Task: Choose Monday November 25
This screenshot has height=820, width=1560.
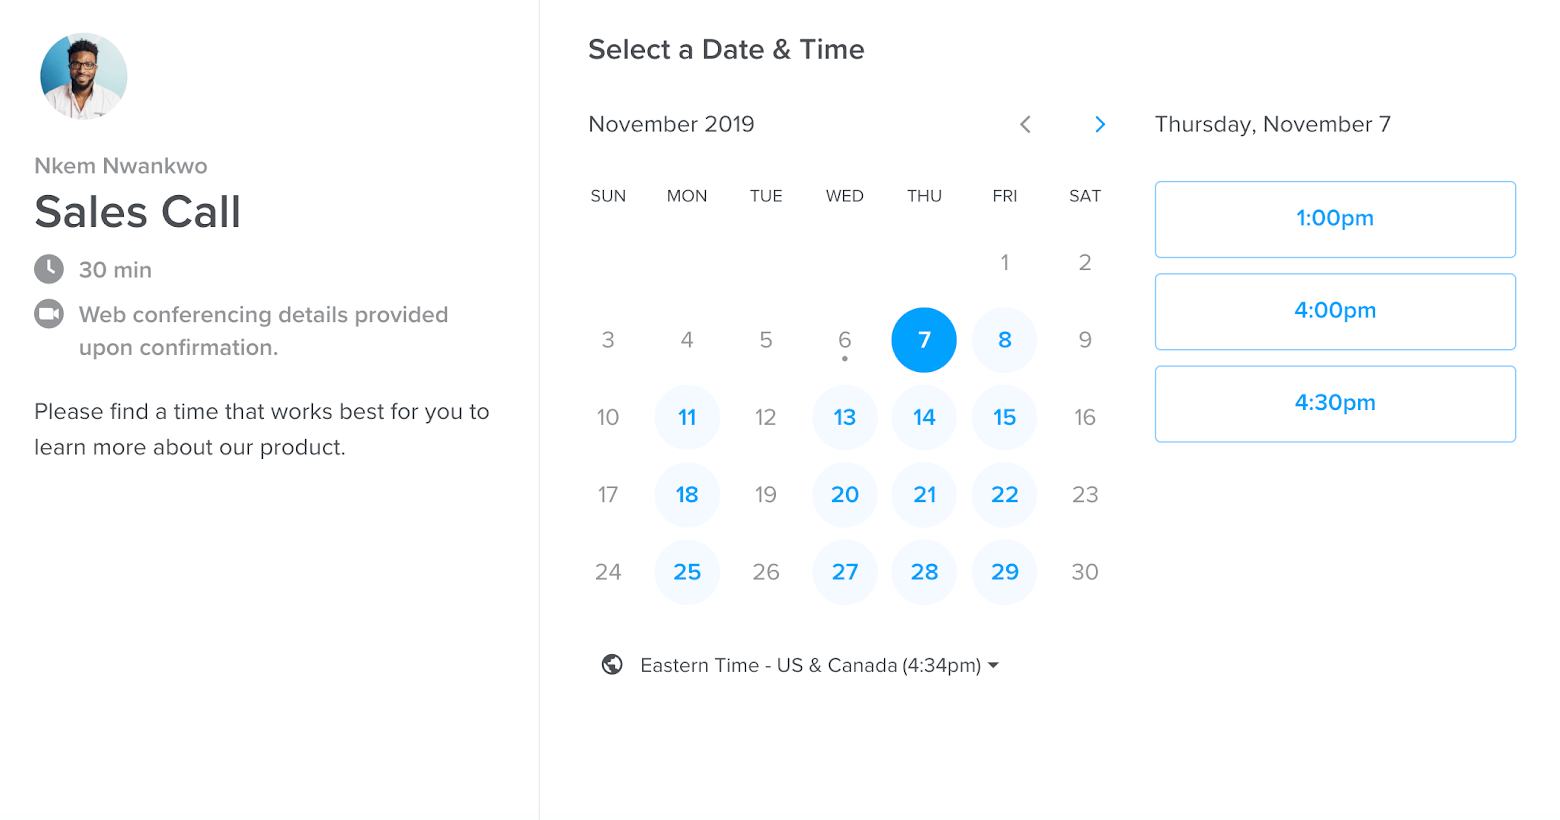Action: coord(687,572)
